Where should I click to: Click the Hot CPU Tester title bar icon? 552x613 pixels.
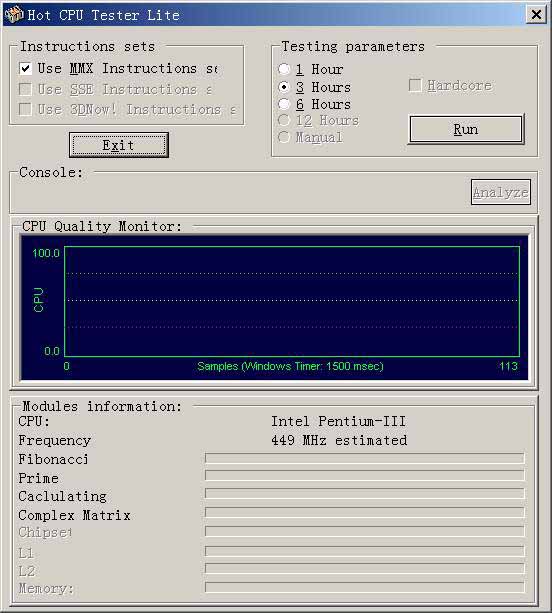tap(14, 14)
